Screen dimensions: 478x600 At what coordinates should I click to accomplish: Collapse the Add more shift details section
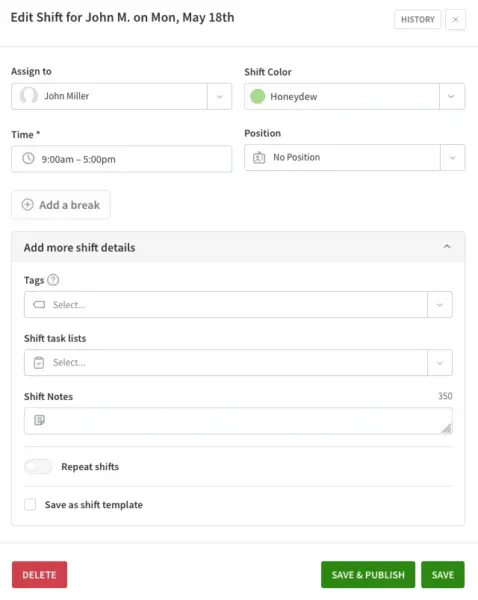click(x=447, y=247)
